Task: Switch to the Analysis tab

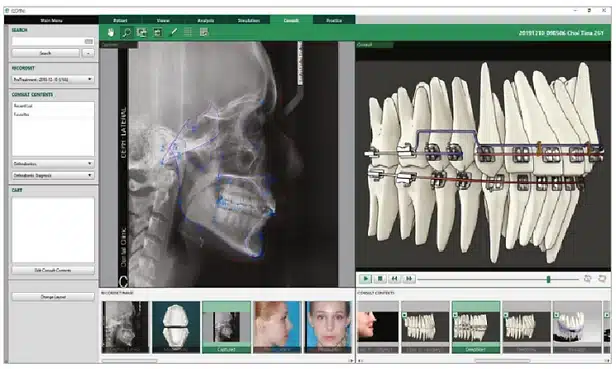Action: [206, 20]
